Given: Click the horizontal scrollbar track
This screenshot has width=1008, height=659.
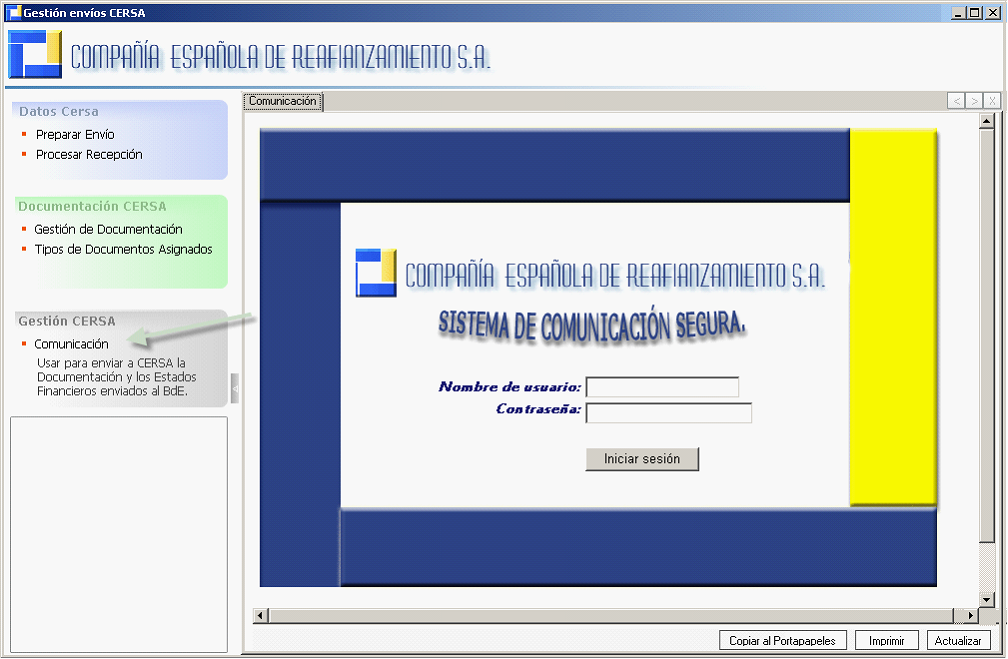Looking at the screenshot, I should (611, 615).
